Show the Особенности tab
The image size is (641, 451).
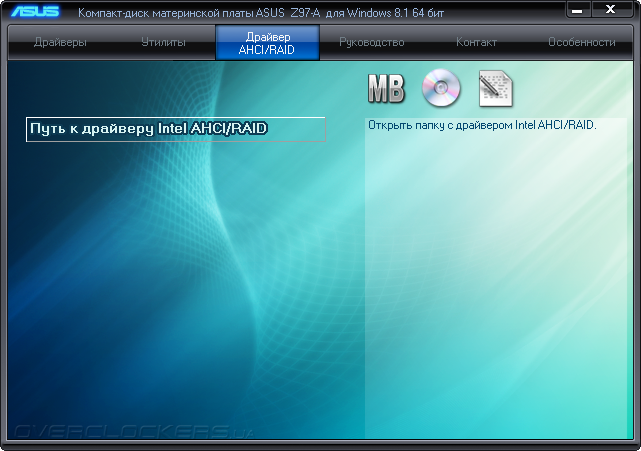coord(581,42)
